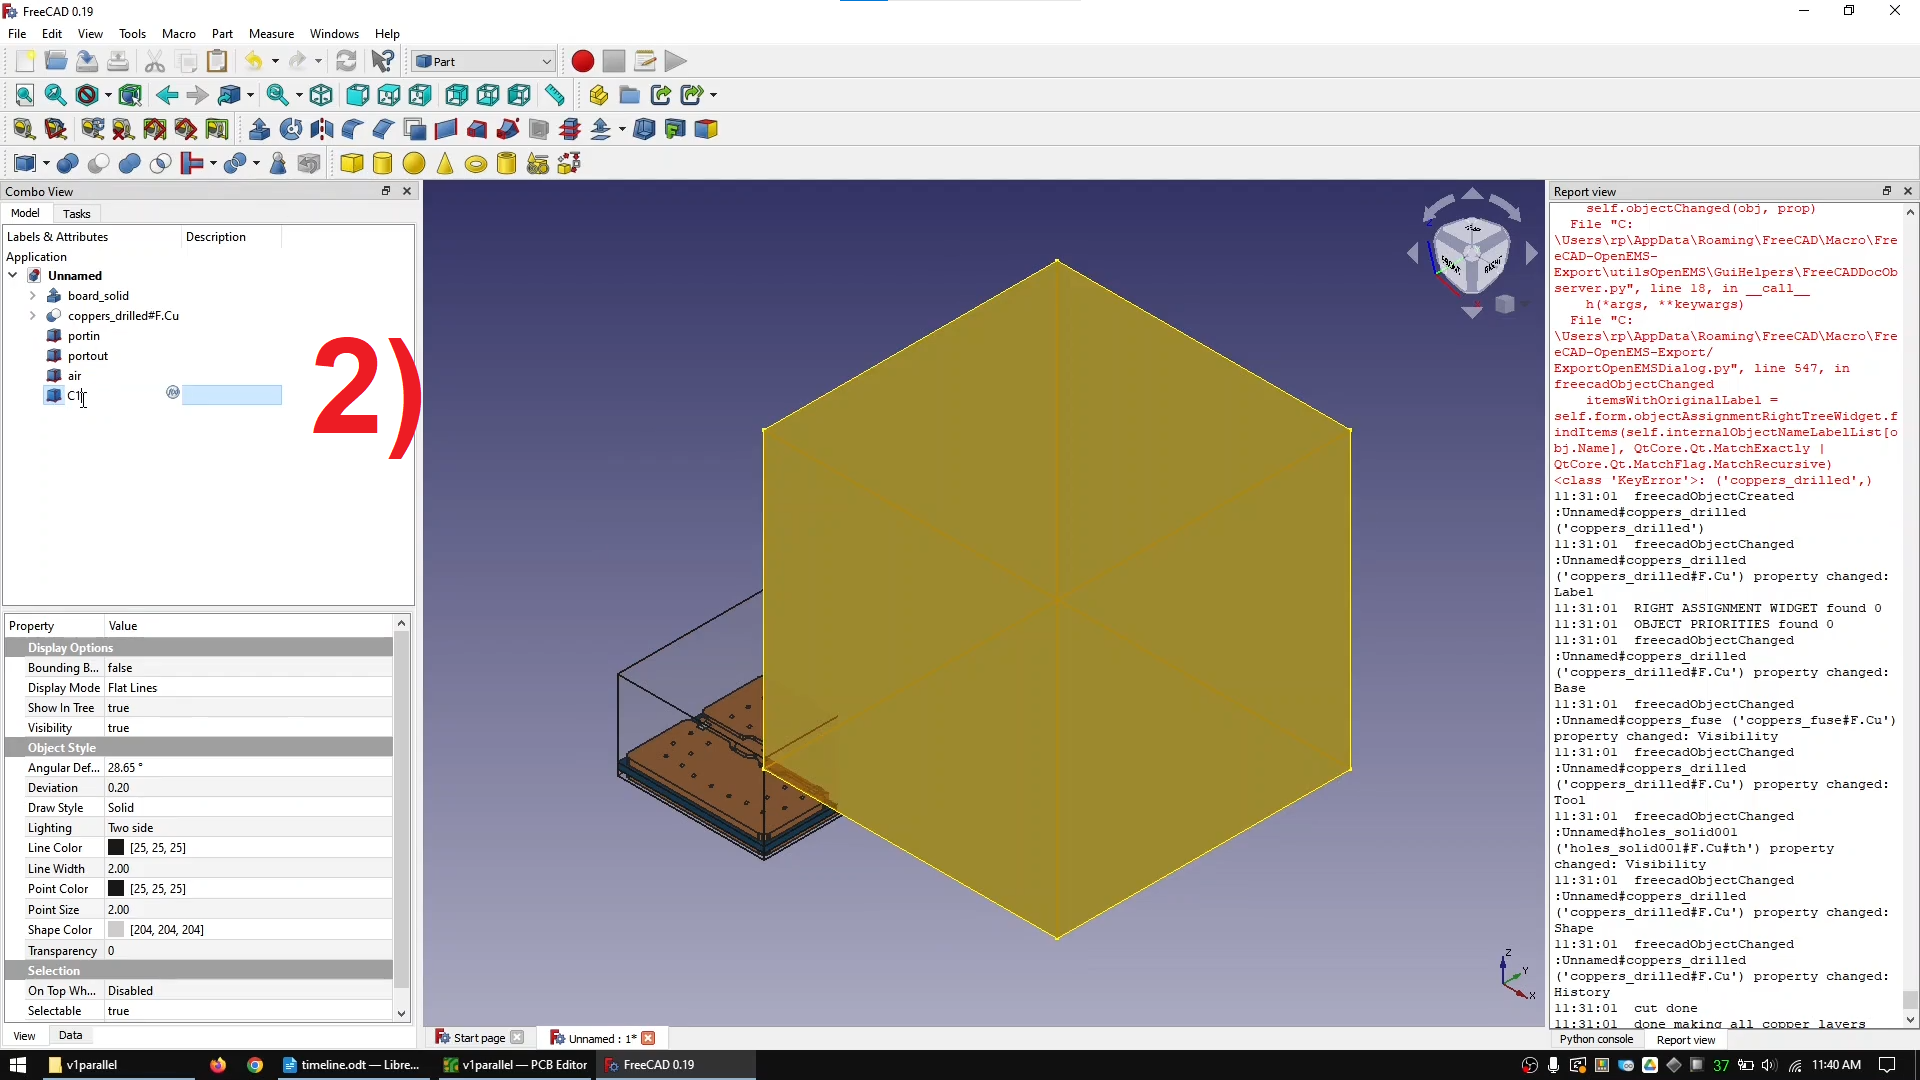Switch to the Python console tab
The image size is (1920, 1080).
click(1596, 1040)
